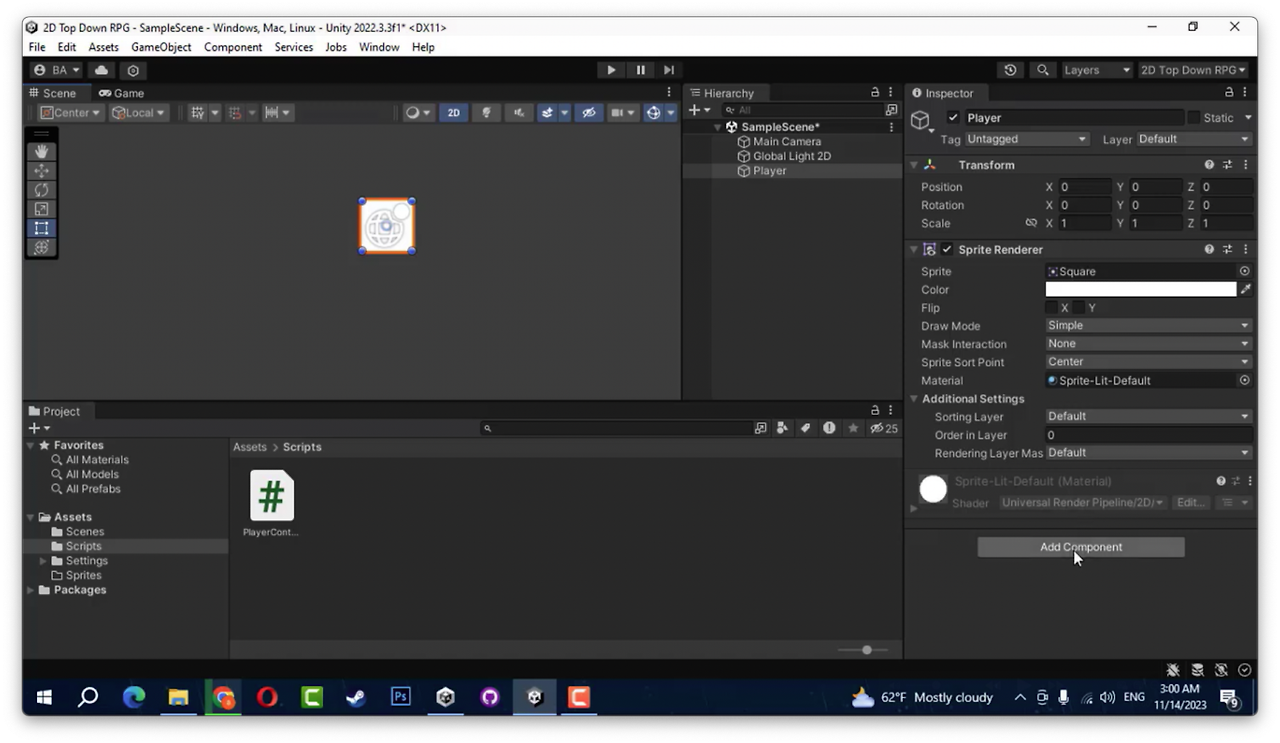Select Main Camera in Hierarchy
The height and width of the screenshot is (743, 1280).
pos(786,142)
